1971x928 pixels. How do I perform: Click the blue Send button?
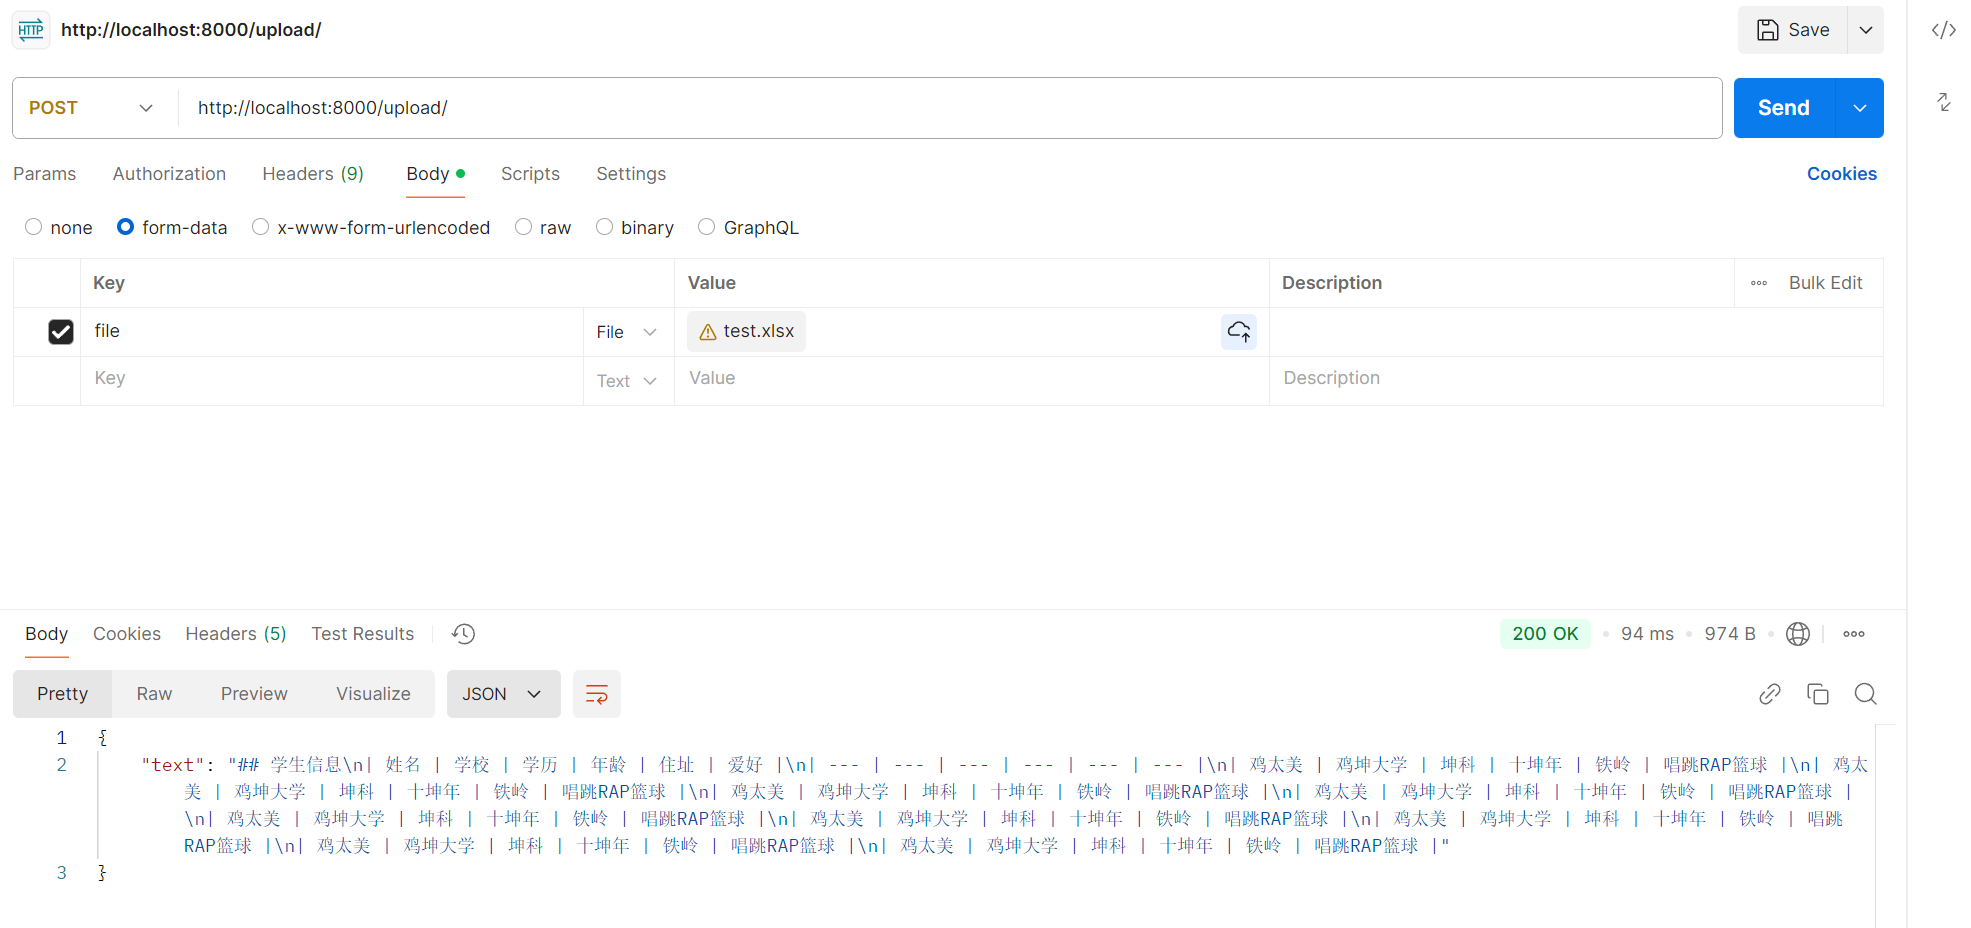(1784, 108)
